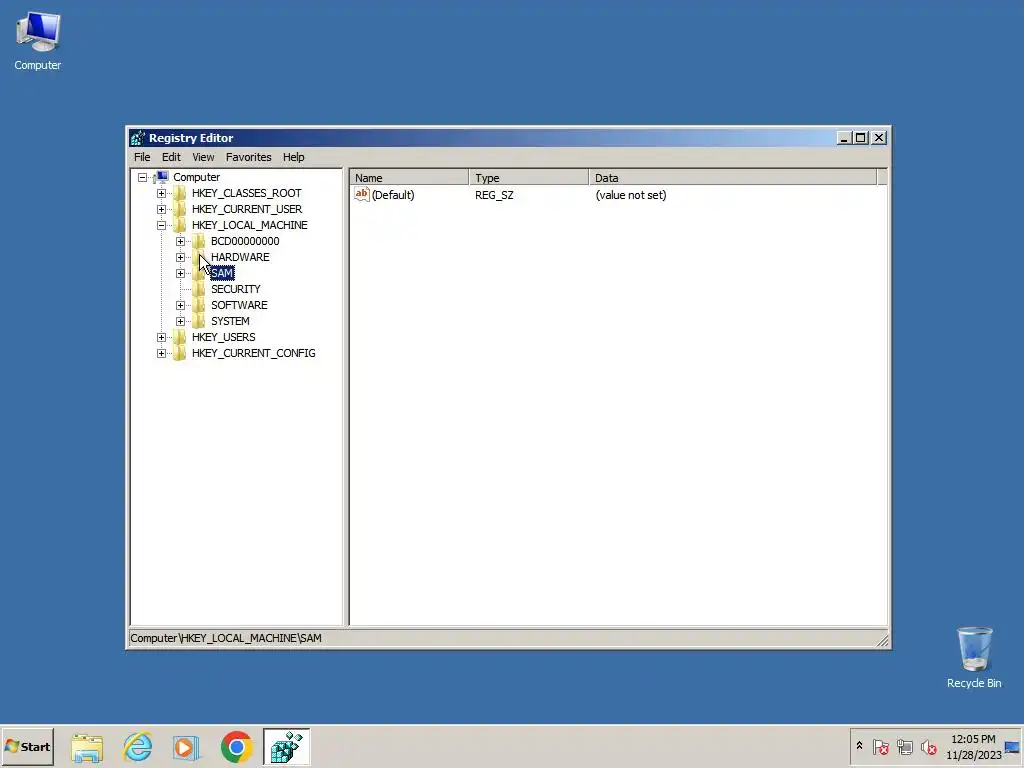Screen dimensions: 1024x768
Task: Click the SOFTWARE folder icon
Action: [199, 305]
